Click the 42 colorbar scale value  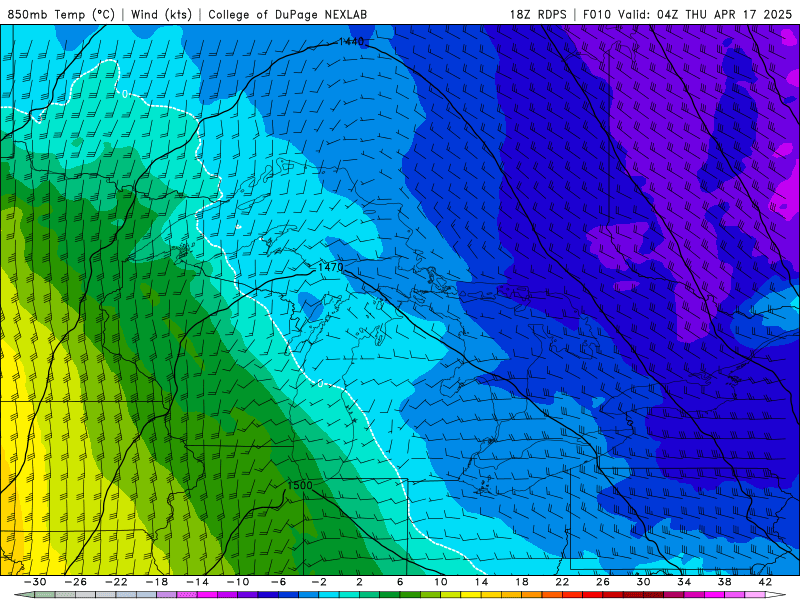(x=765, y=582)
